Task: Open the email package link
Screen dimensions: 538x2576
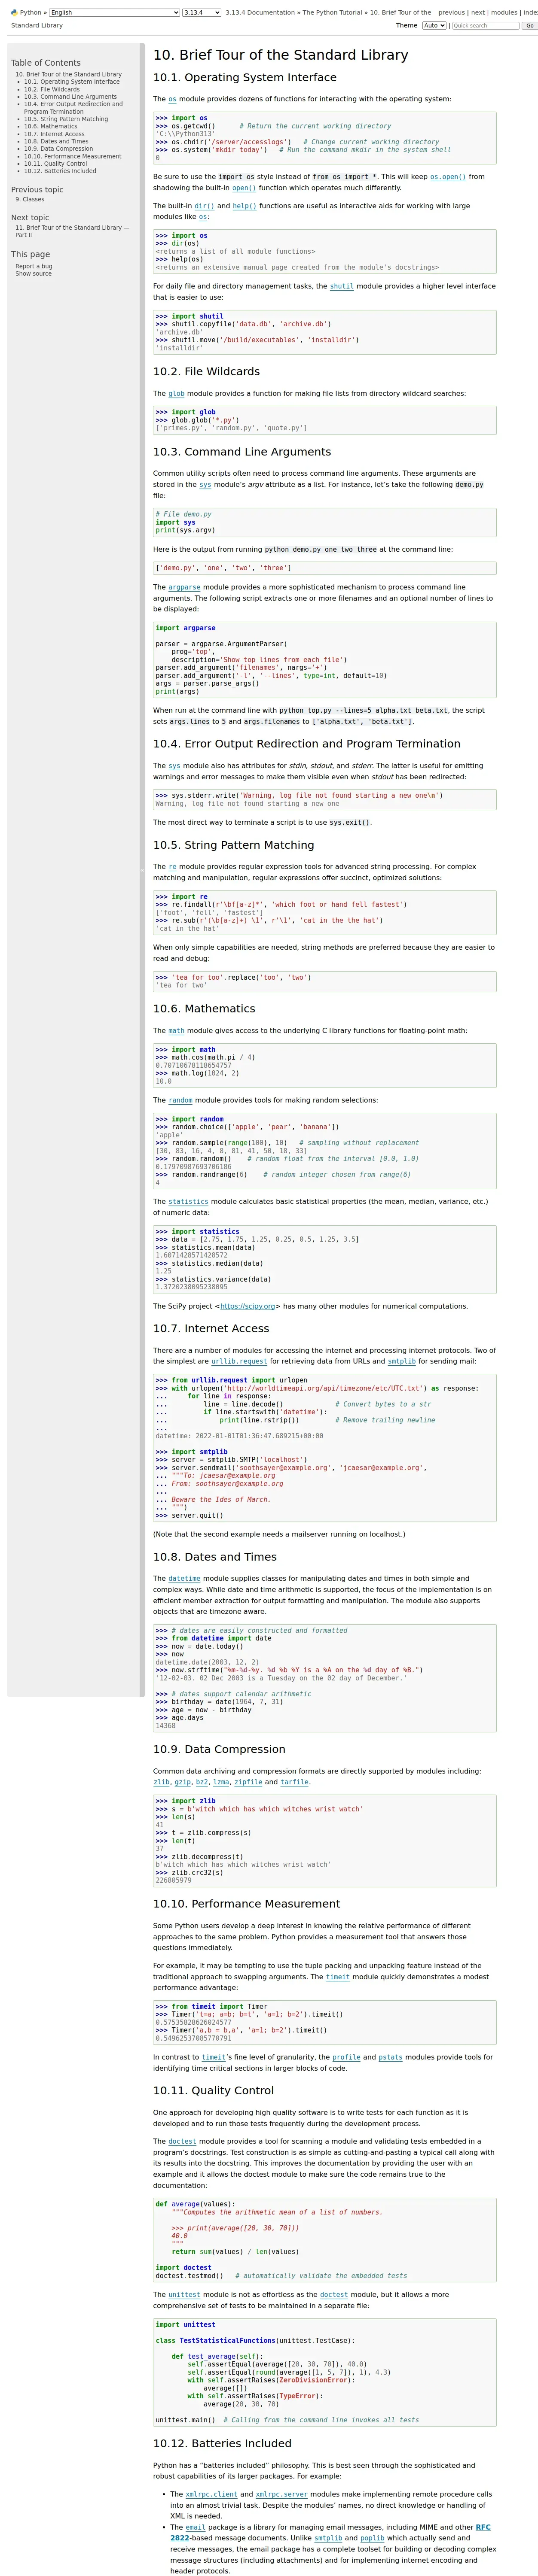Action: (195, 2527)
